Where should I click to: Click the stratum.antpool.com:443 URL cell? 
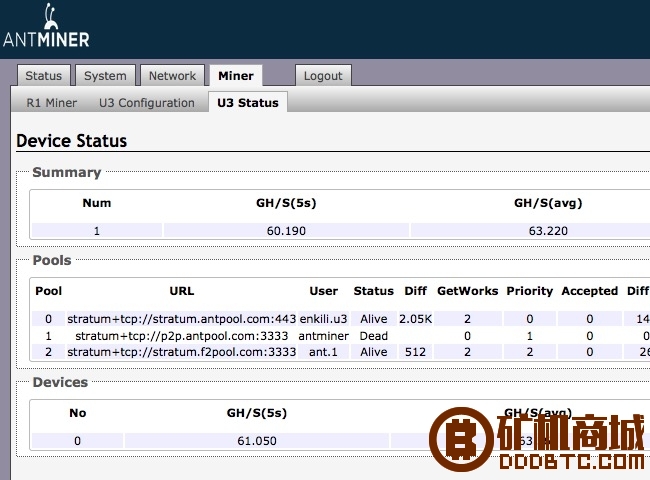click(x=182, y=318)
